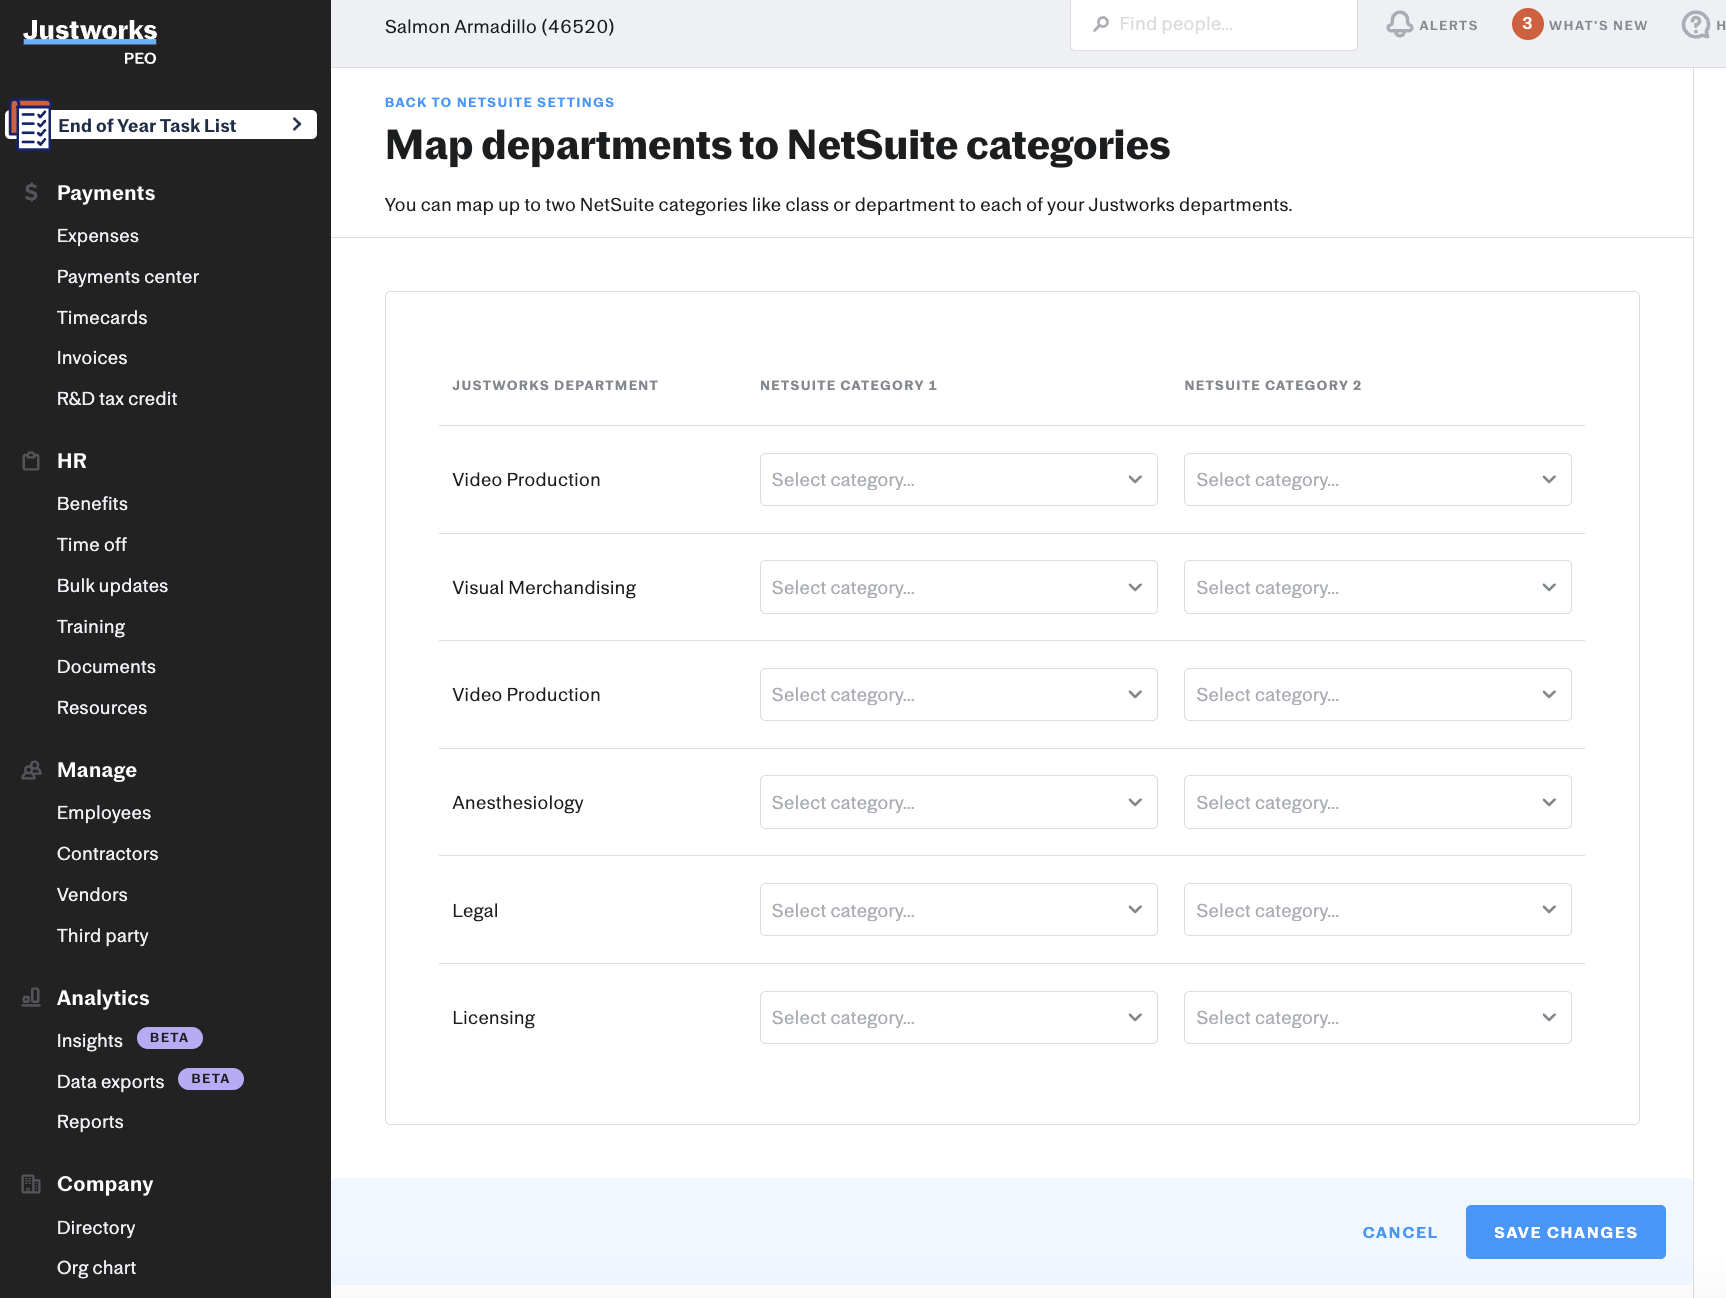Click the Manage section heading
The width and height of the screenshot is (1726, 1298).
point(97,770)
